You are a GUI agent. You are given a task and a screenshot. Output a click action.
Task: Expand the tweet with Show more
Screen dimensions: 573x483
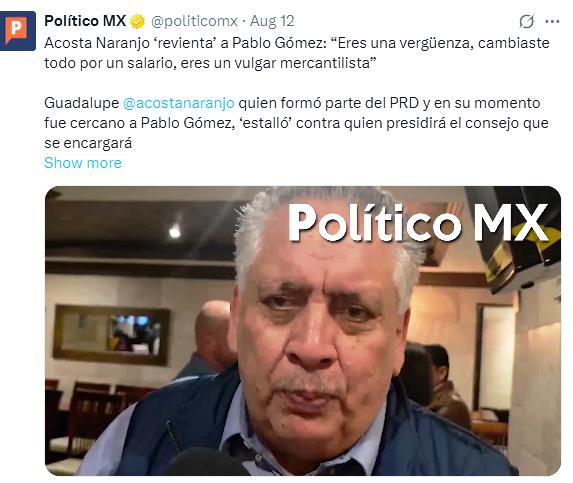83,163
